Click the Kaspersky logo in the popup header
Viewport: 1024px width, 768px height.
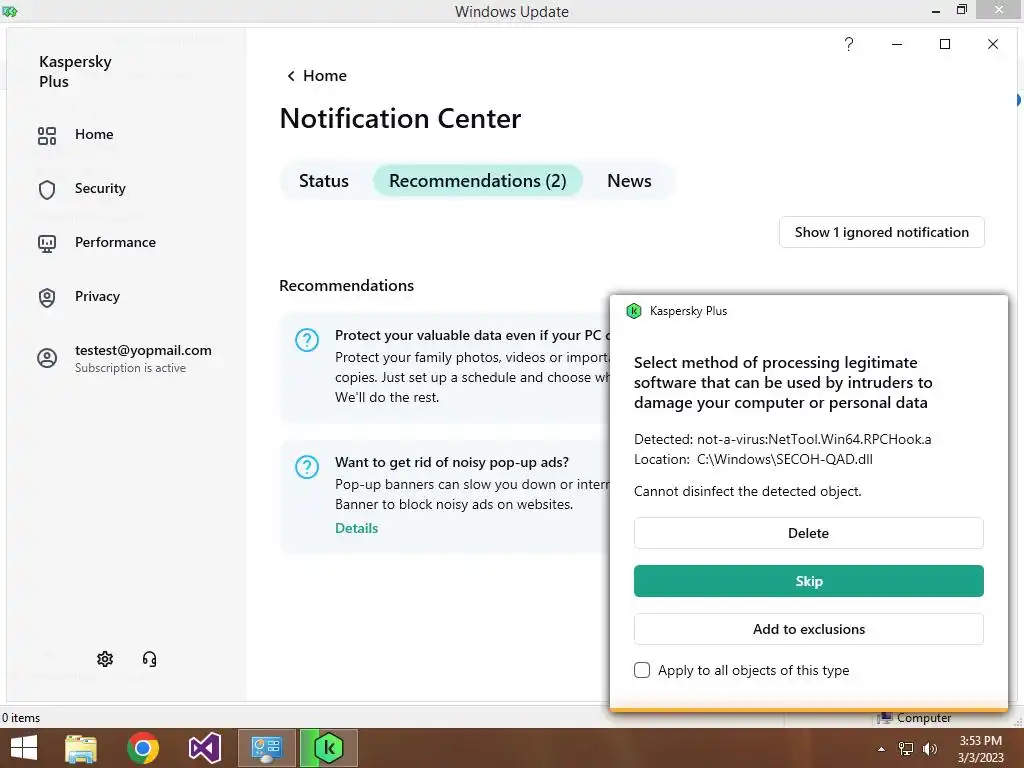[x=633, y=311]
